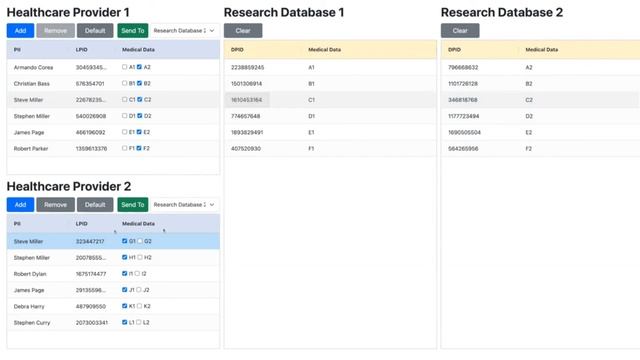This screenshot has height=360, width=640.
Task: Select Robert Parker name cell
Action: click(31, 149)
